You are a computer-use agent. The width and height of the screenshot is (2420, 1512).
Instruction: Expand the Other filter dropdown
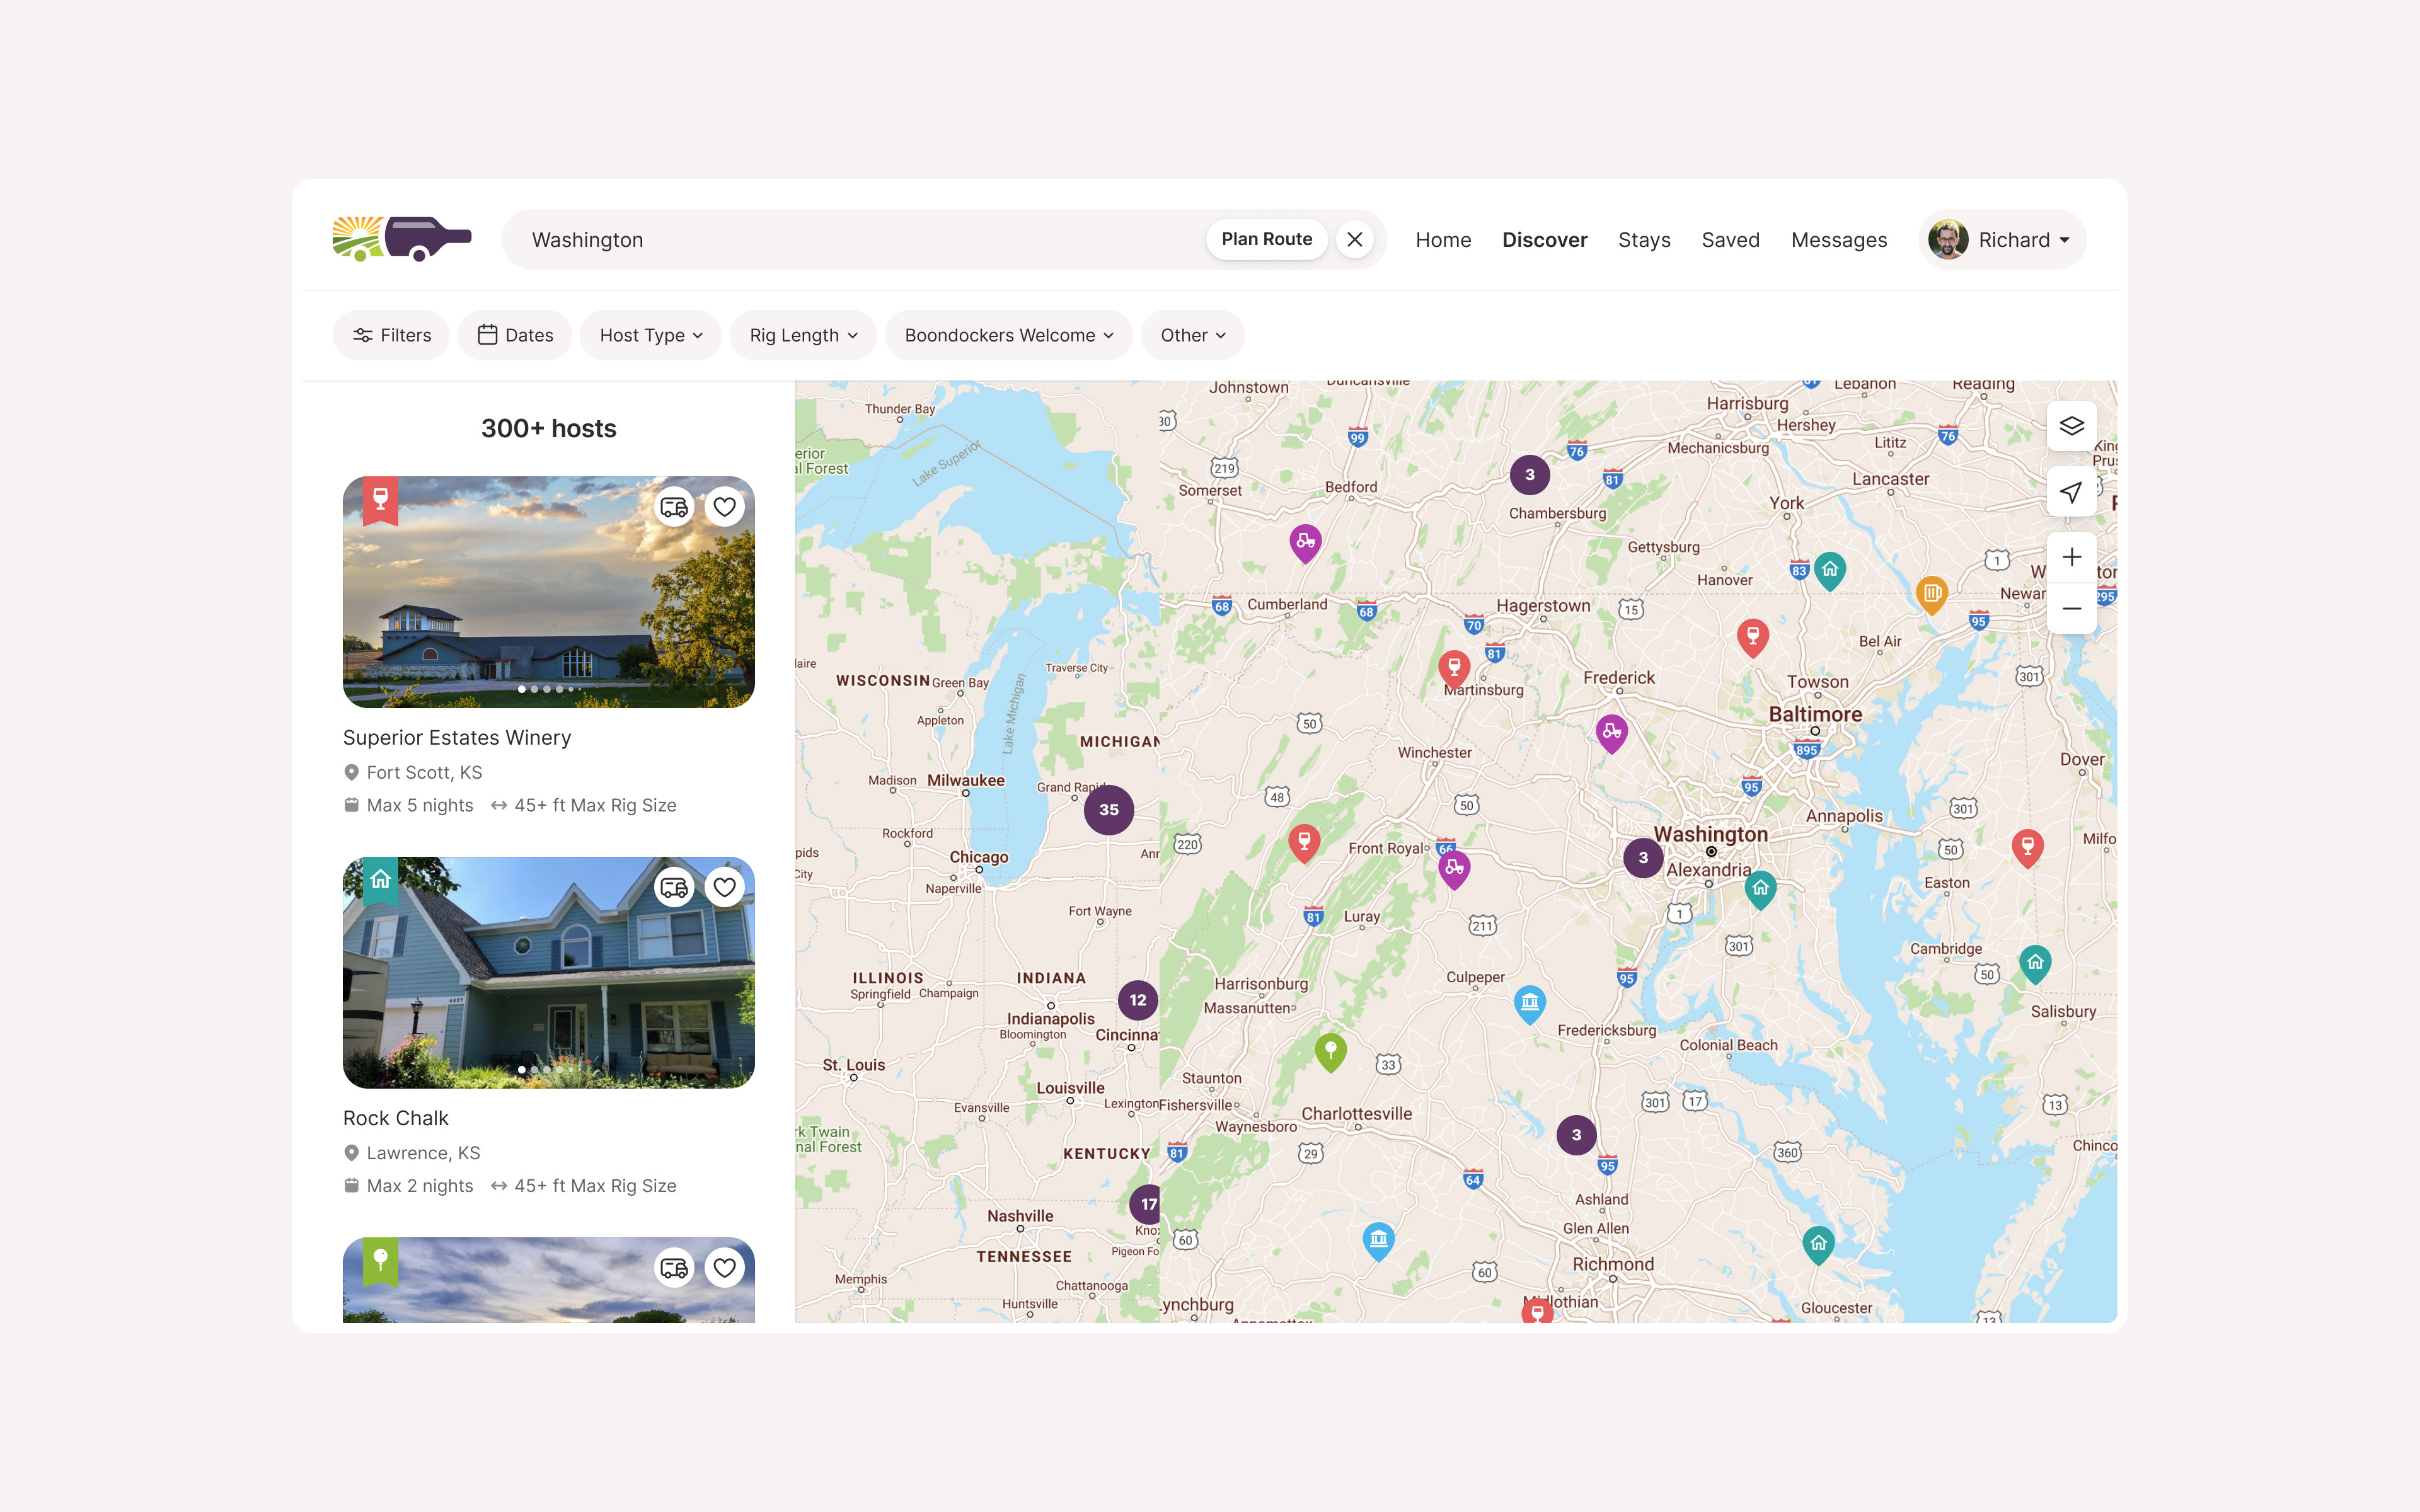tap(1192, 335)
